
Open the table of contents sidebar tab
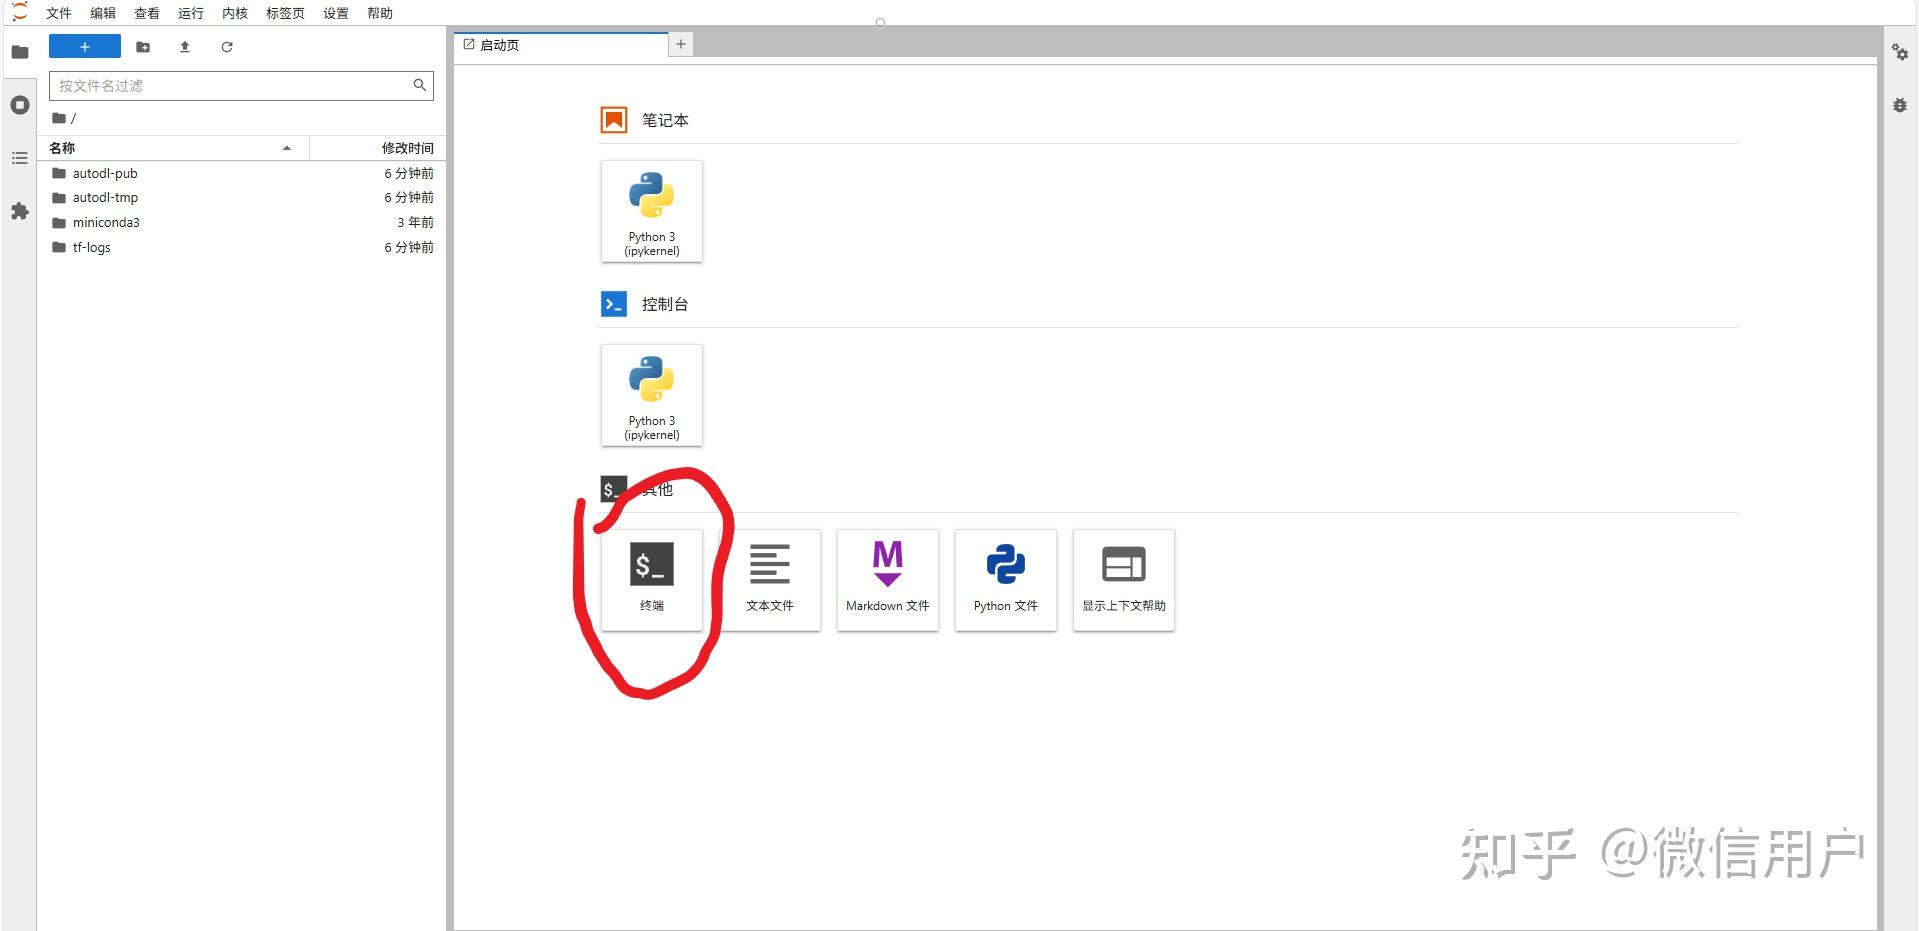click(x=20, y=158)
